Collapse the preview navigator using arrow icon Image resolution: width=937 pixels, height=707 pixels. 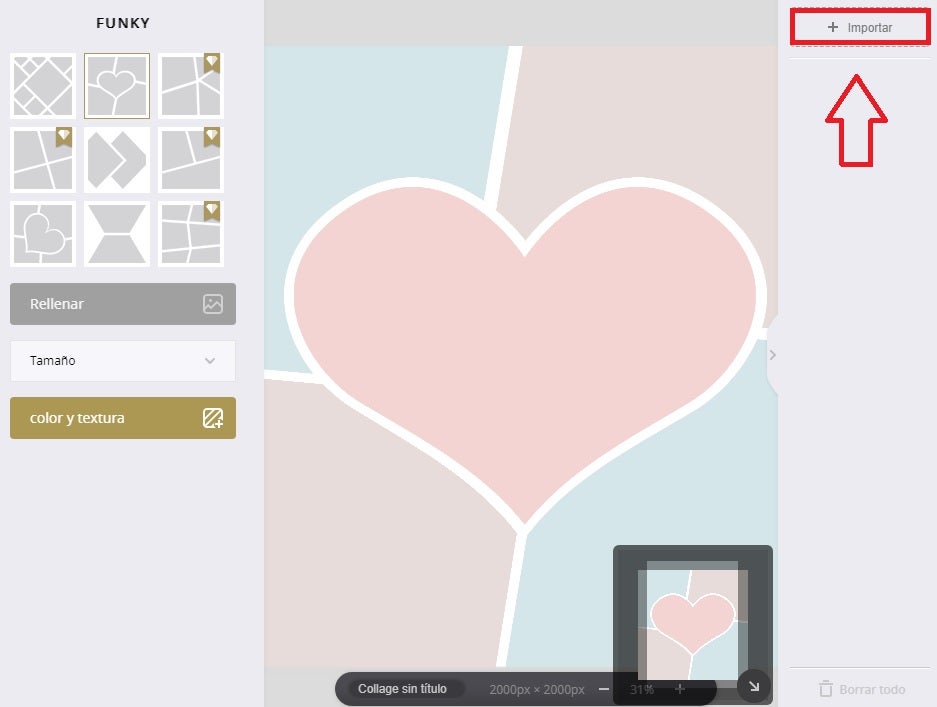[754, 686]
